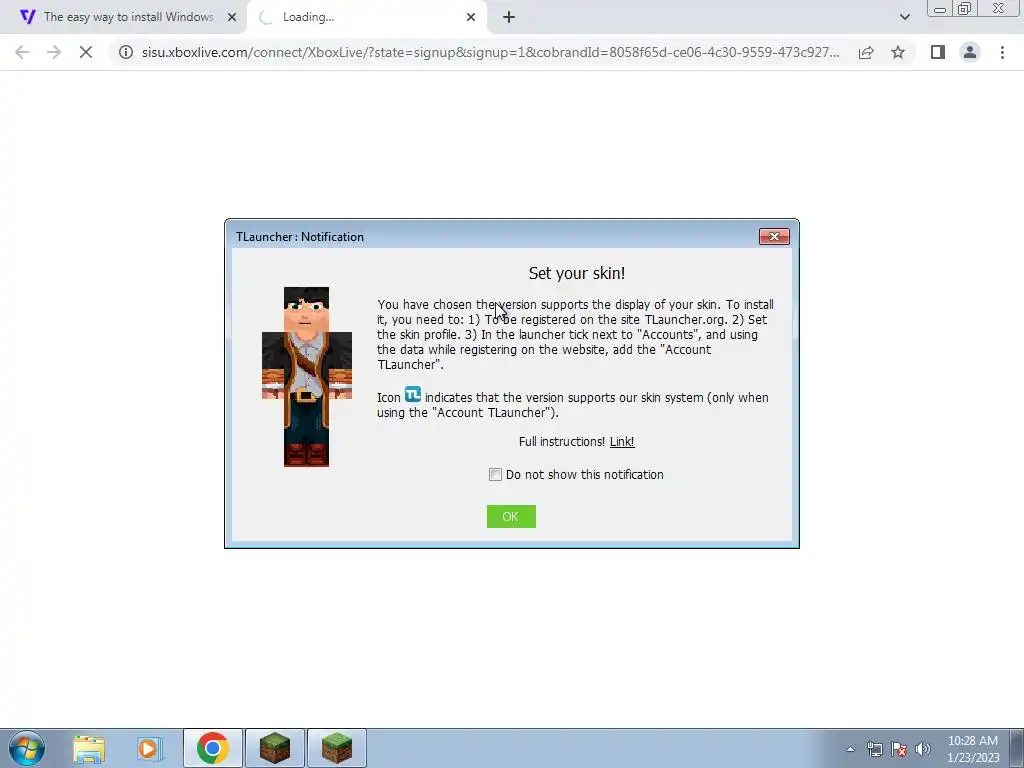This screenshot has height=768, width=1024.
Task: Open the network status tray icon
Action: [x=874, y=749]
